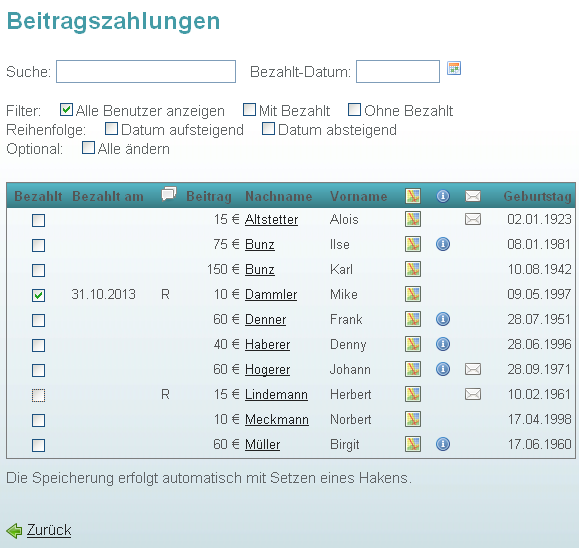Open the info icon for Birgit Müller
Viewport: 579px width, 548px height.
pyautogui.click(x=443, y=444)
